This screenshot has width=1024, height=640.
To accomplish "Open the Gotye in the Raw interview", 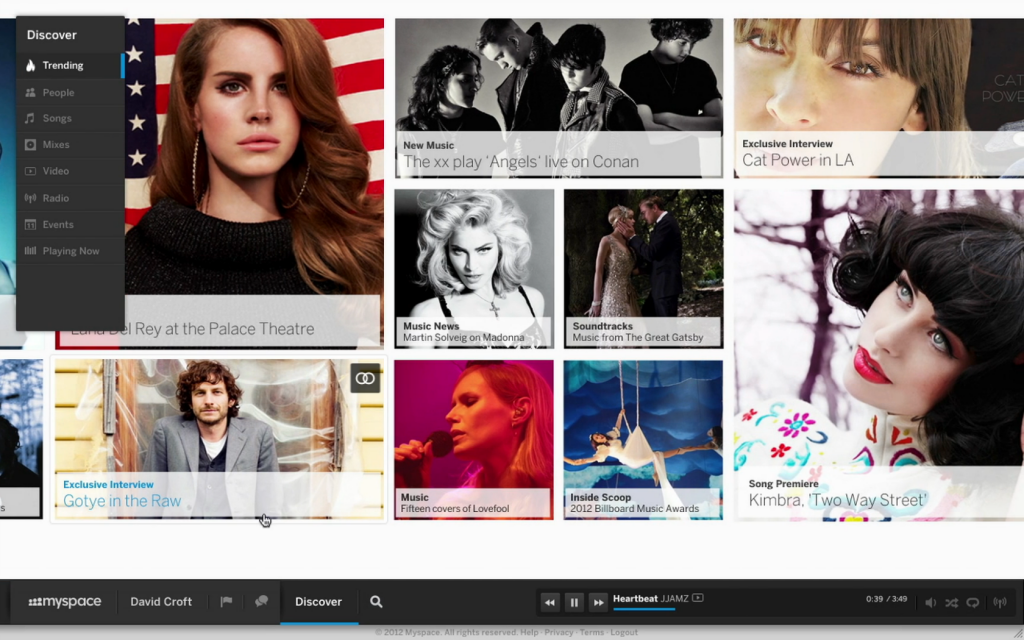I will click(219, 439).
